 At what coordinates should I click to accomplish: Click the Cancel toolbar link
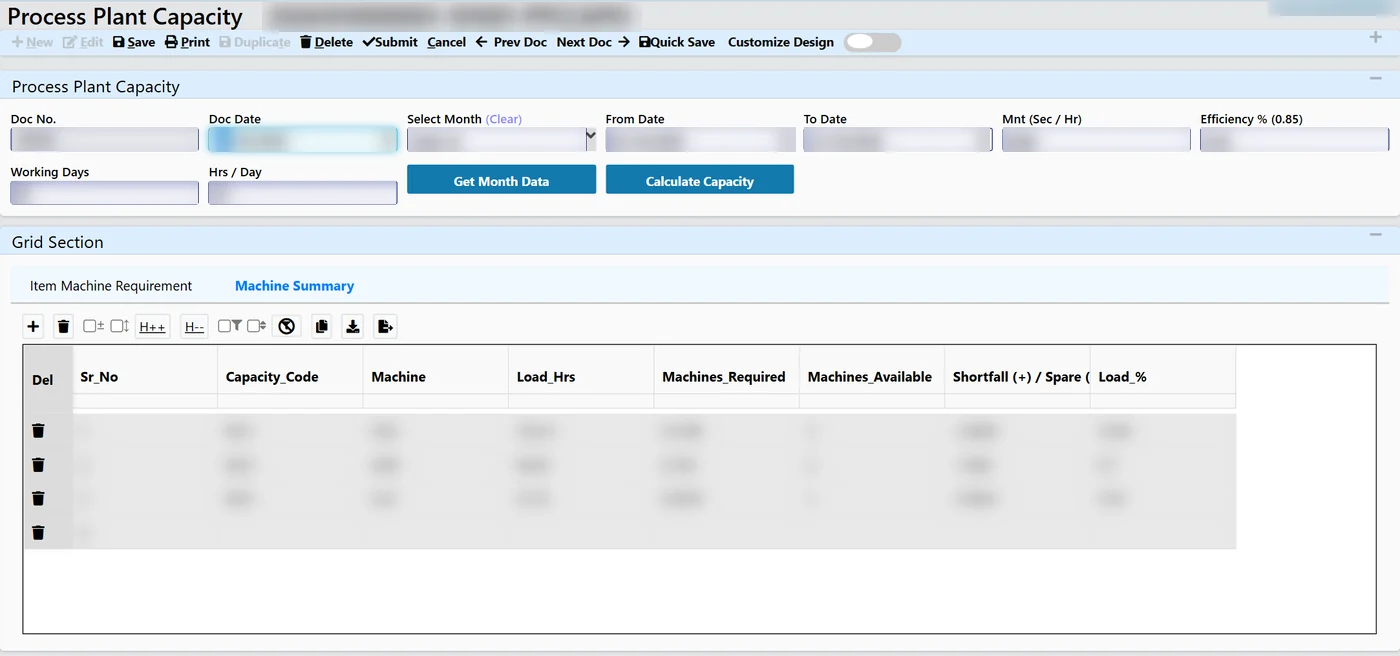[446, 42]
